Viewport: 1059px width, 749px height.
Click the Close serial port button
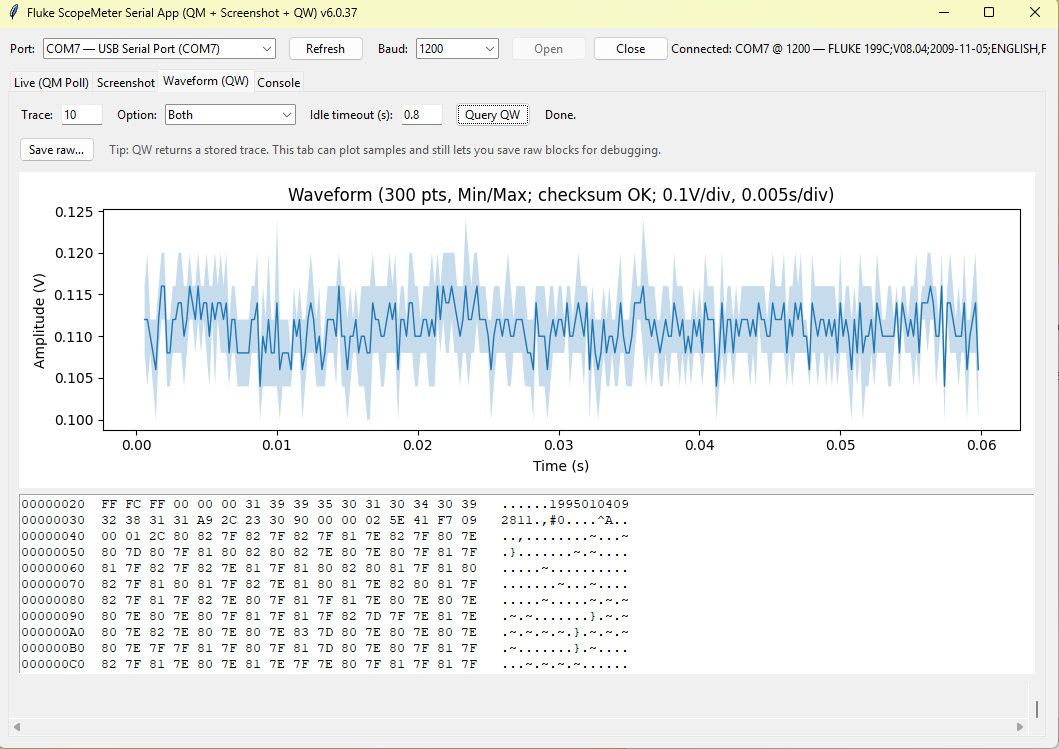pos(630,49)
